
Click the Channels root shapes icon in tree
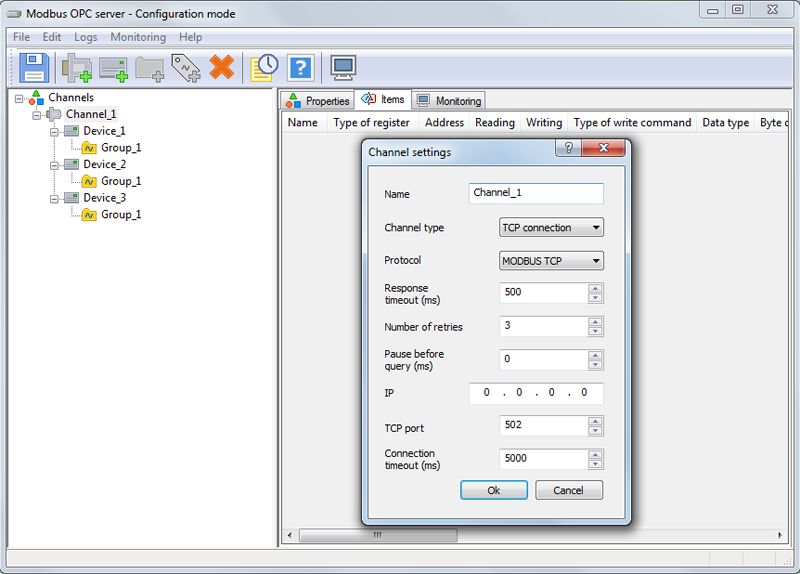tap(36, 97)
